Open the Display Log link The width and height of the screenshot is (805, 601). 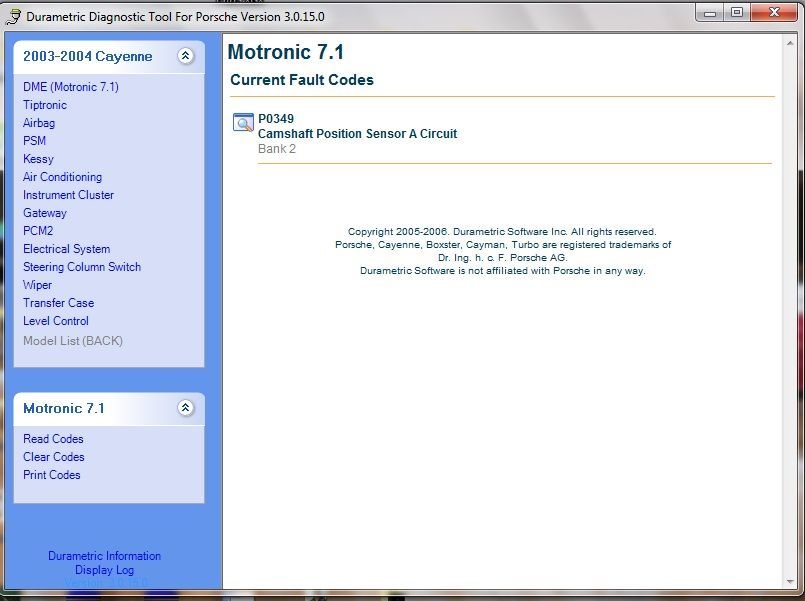104,570
